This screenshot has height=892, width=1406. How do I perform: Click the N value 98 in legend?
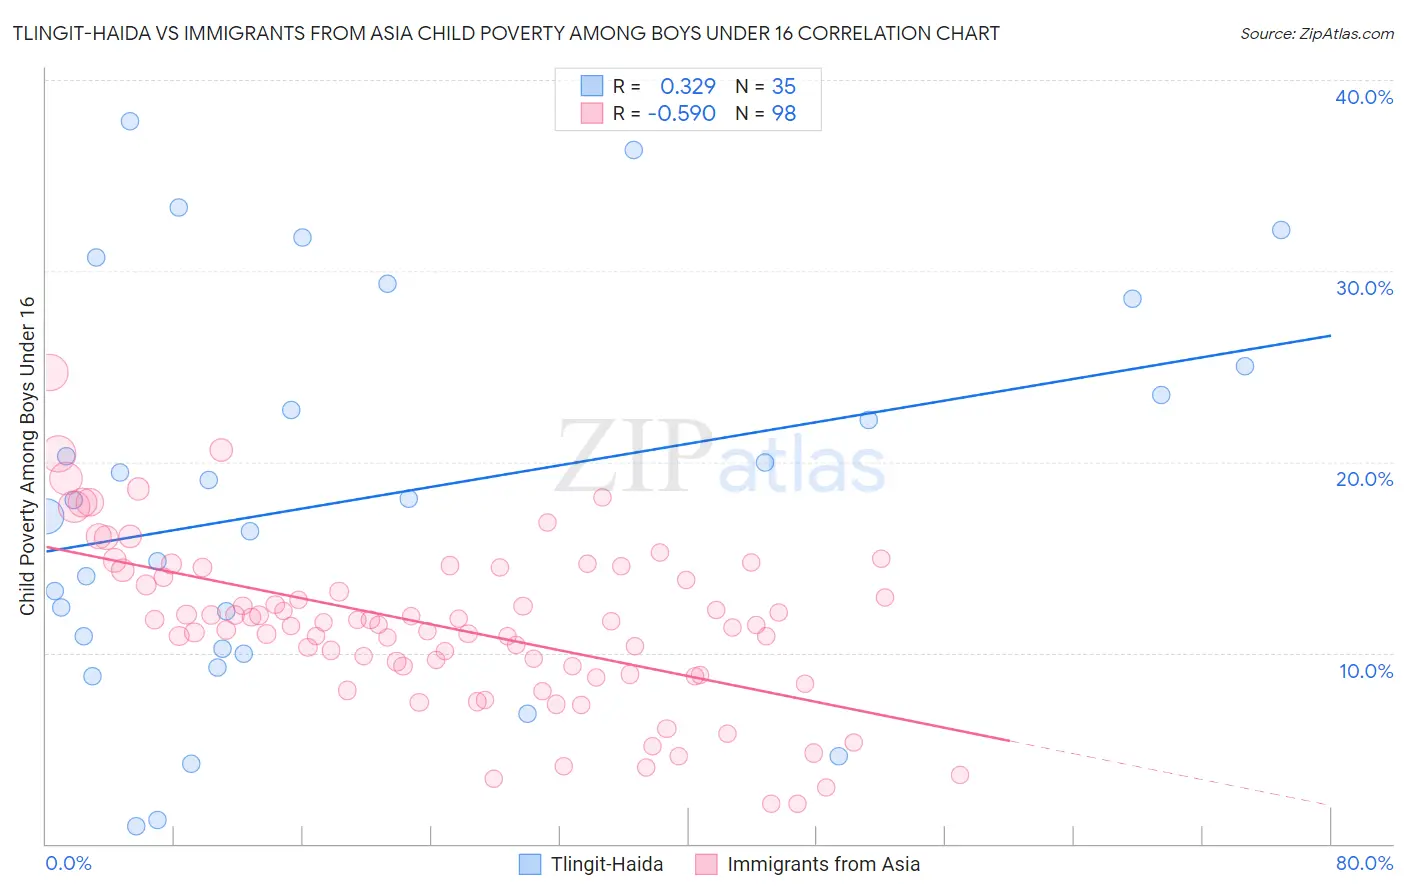[x=784, y=113]
